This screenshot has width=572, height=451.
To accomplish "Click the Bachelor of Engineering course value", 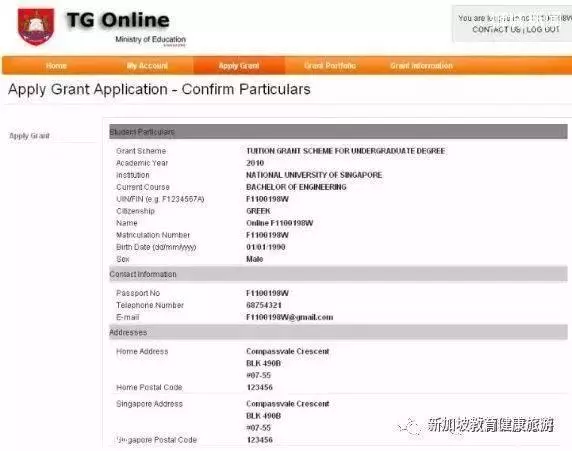I will click(x=296, y=187).
